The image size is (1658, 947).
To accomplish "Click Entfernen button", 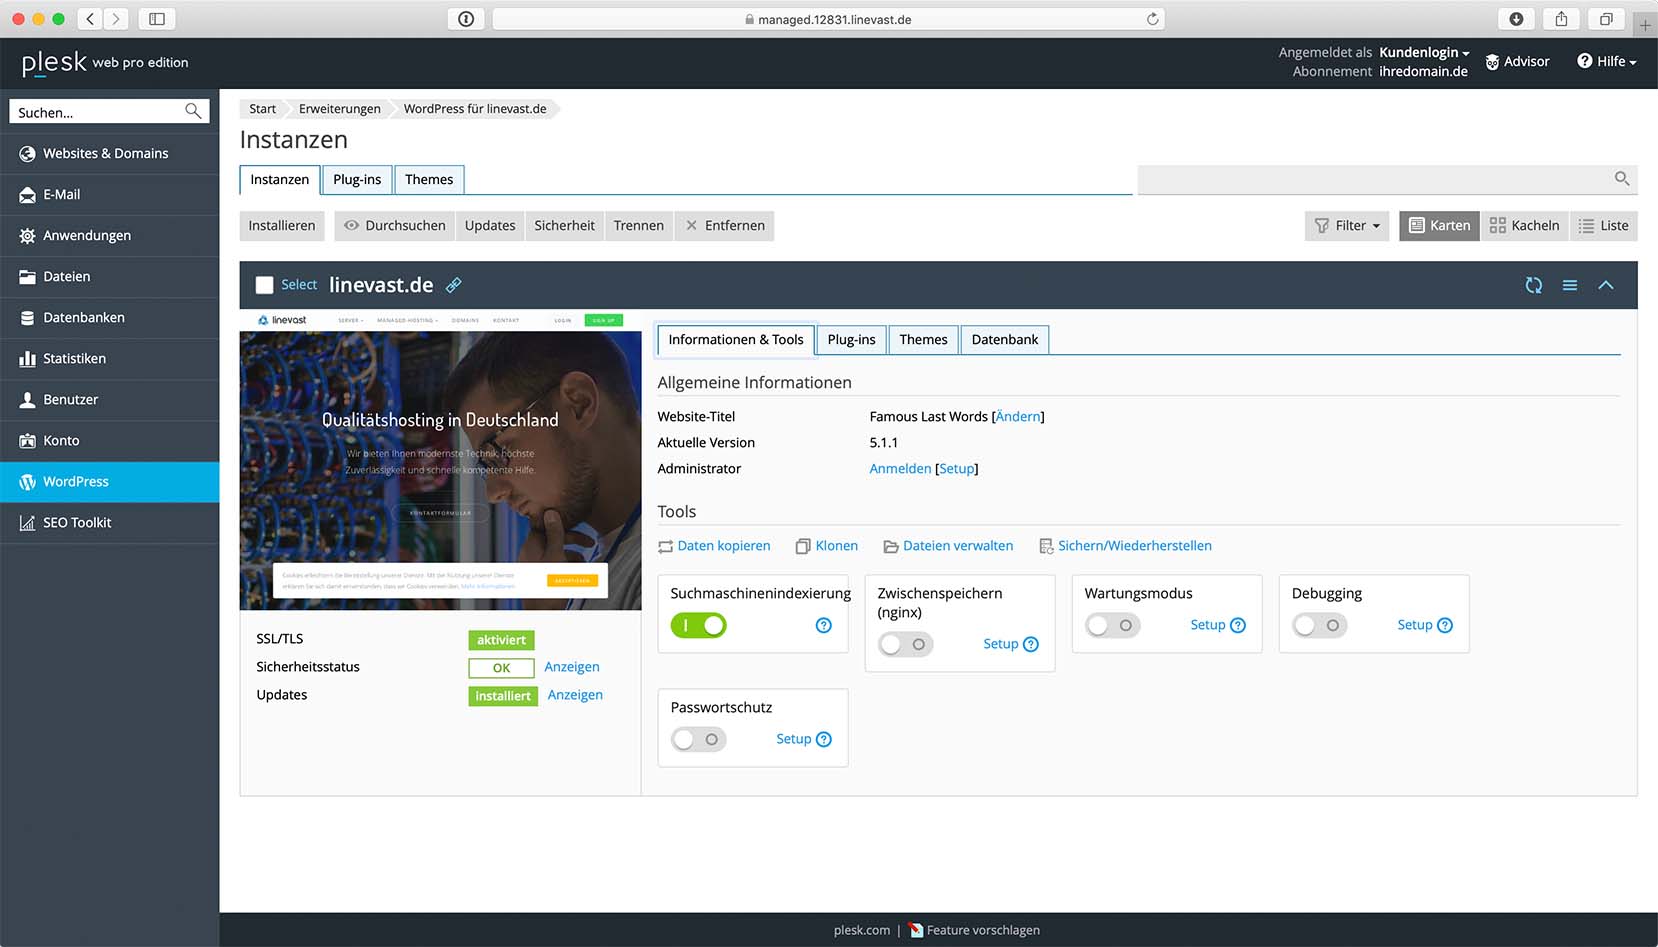I will pyautogui.click(x=725, y=226).
